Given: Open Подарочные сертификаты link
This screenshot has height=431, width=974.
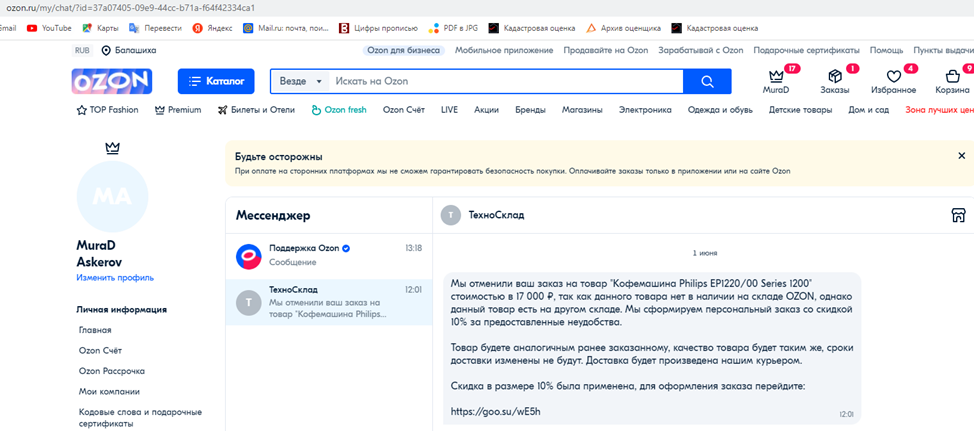Looking at the screenshot, I should pos(806,50).
